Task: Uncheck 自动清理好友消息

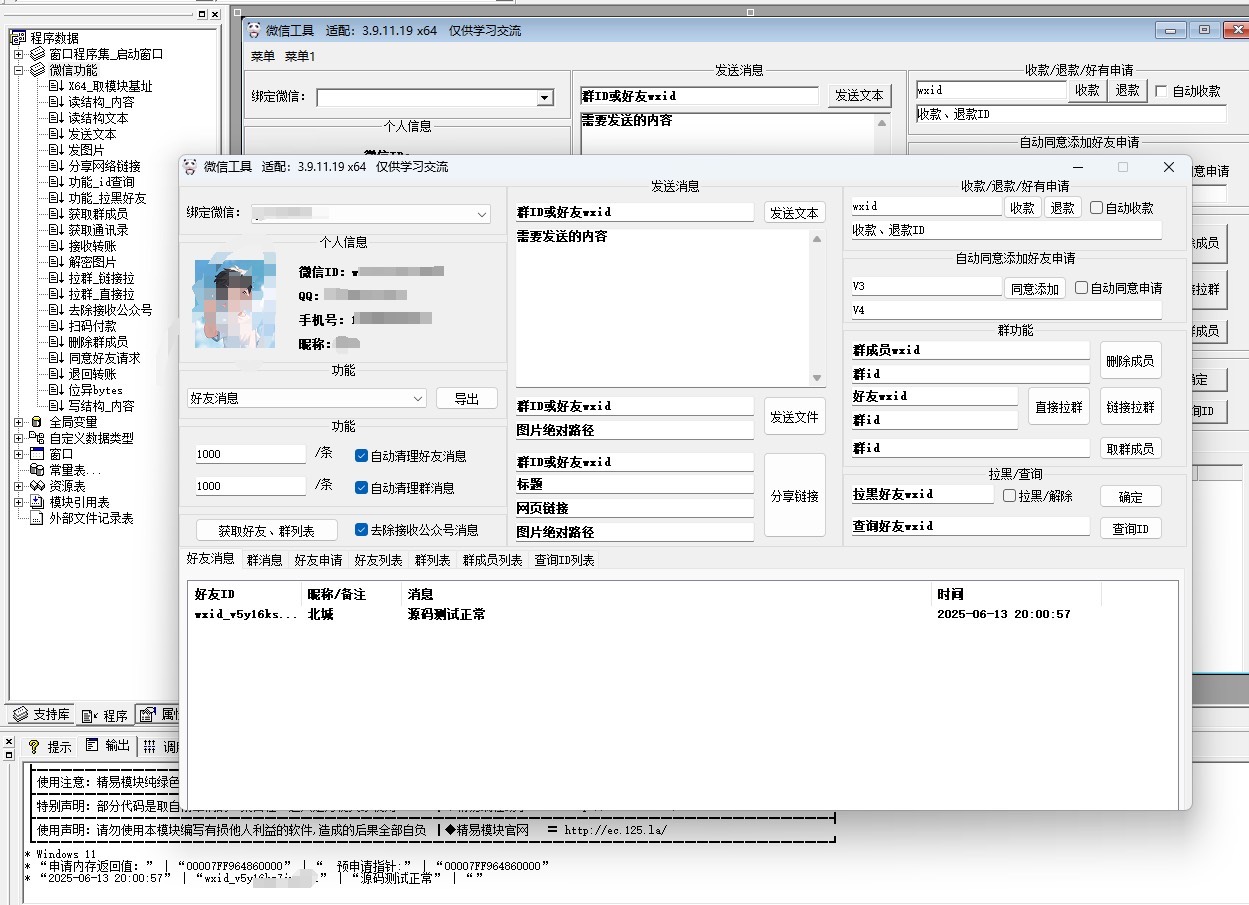Action: coord(362,456)
